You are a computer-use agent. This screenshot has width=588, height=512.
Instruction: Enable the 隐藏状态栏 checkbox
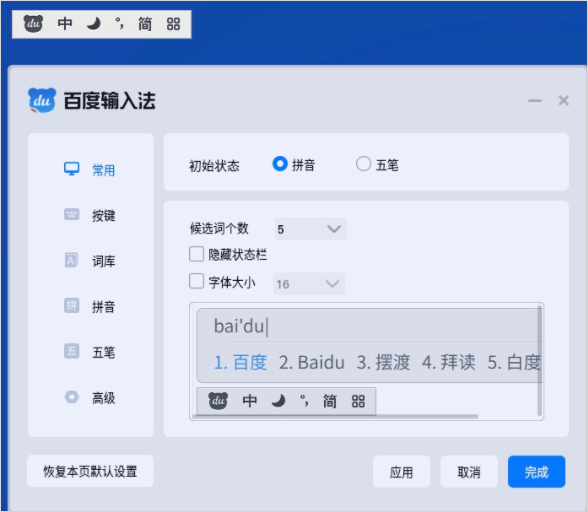click(196, 254)
